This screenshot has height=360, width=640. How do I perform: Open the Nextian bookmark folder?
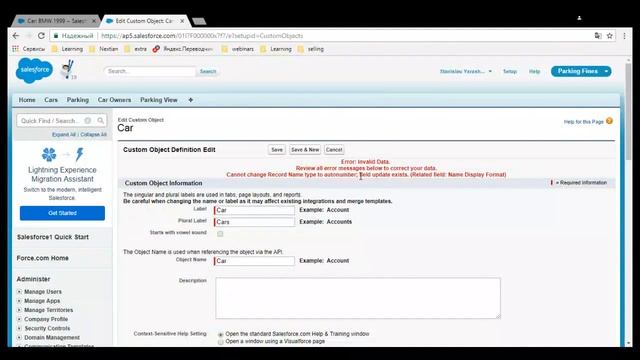[x=104, y=49]
